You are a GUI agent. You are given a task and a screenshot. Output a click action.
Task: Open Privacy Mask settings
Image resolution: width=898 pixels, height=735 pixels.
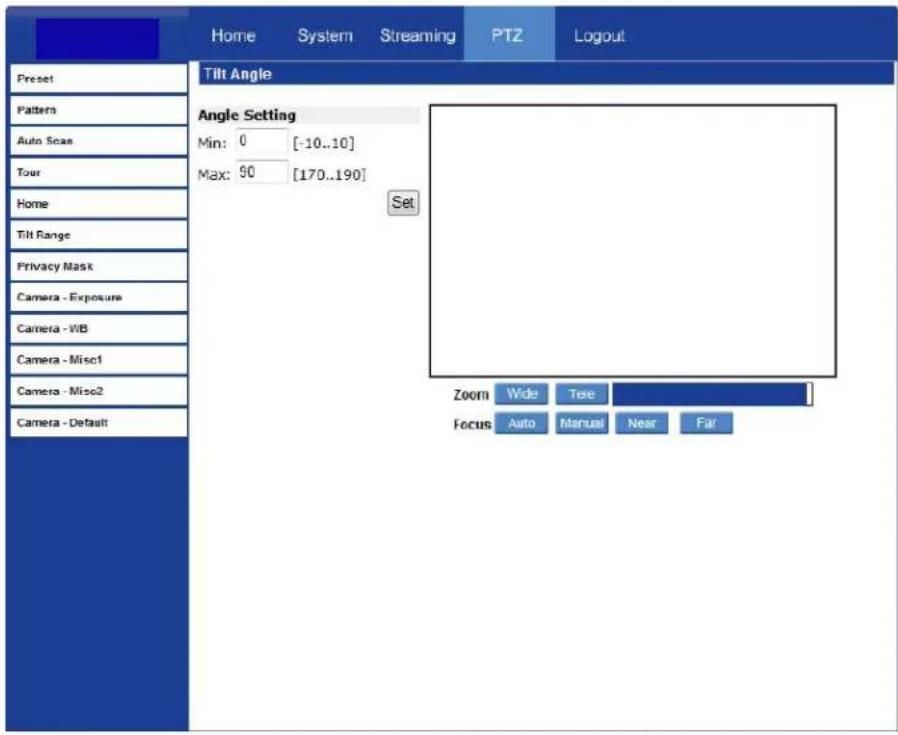(x=99, y=266)
